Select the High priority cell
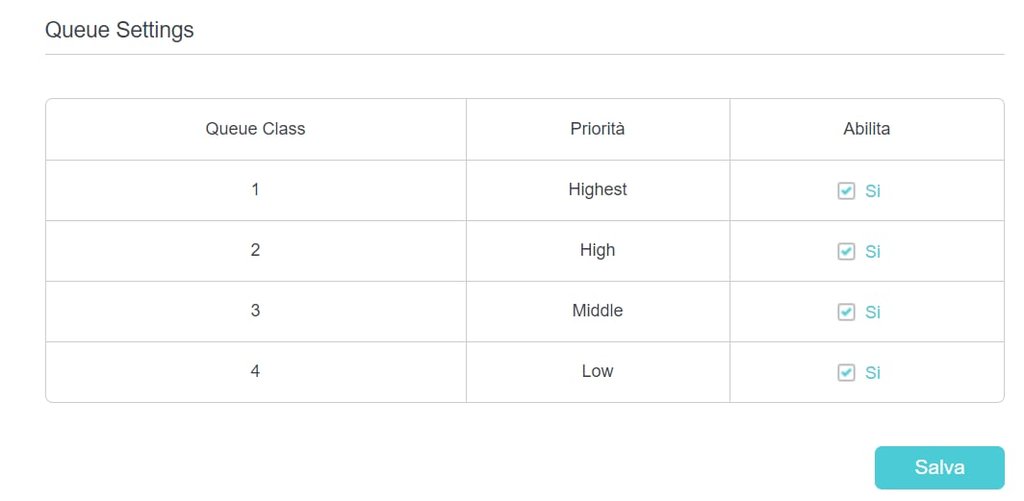1024x501 pixels. click(597, 250)
